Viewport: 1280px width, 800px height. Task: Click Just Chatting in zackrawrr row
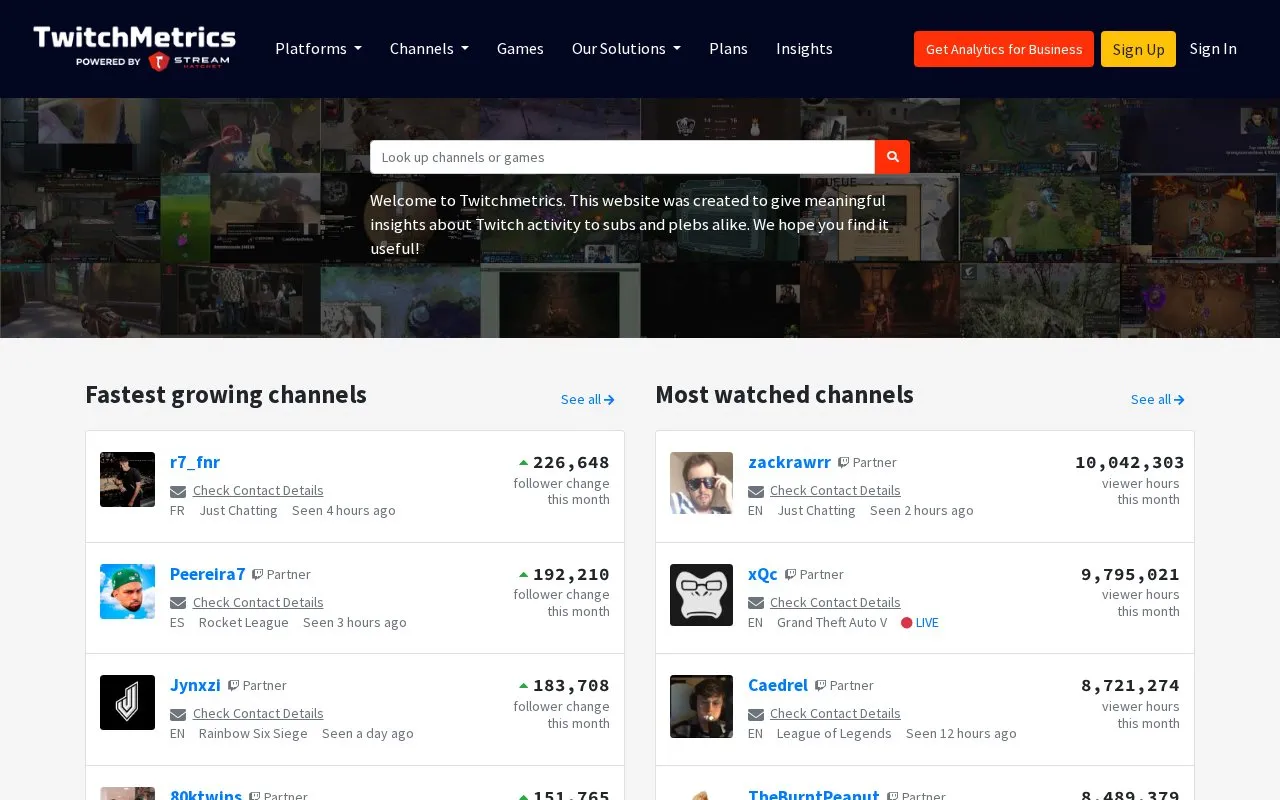tap(816, 510)
